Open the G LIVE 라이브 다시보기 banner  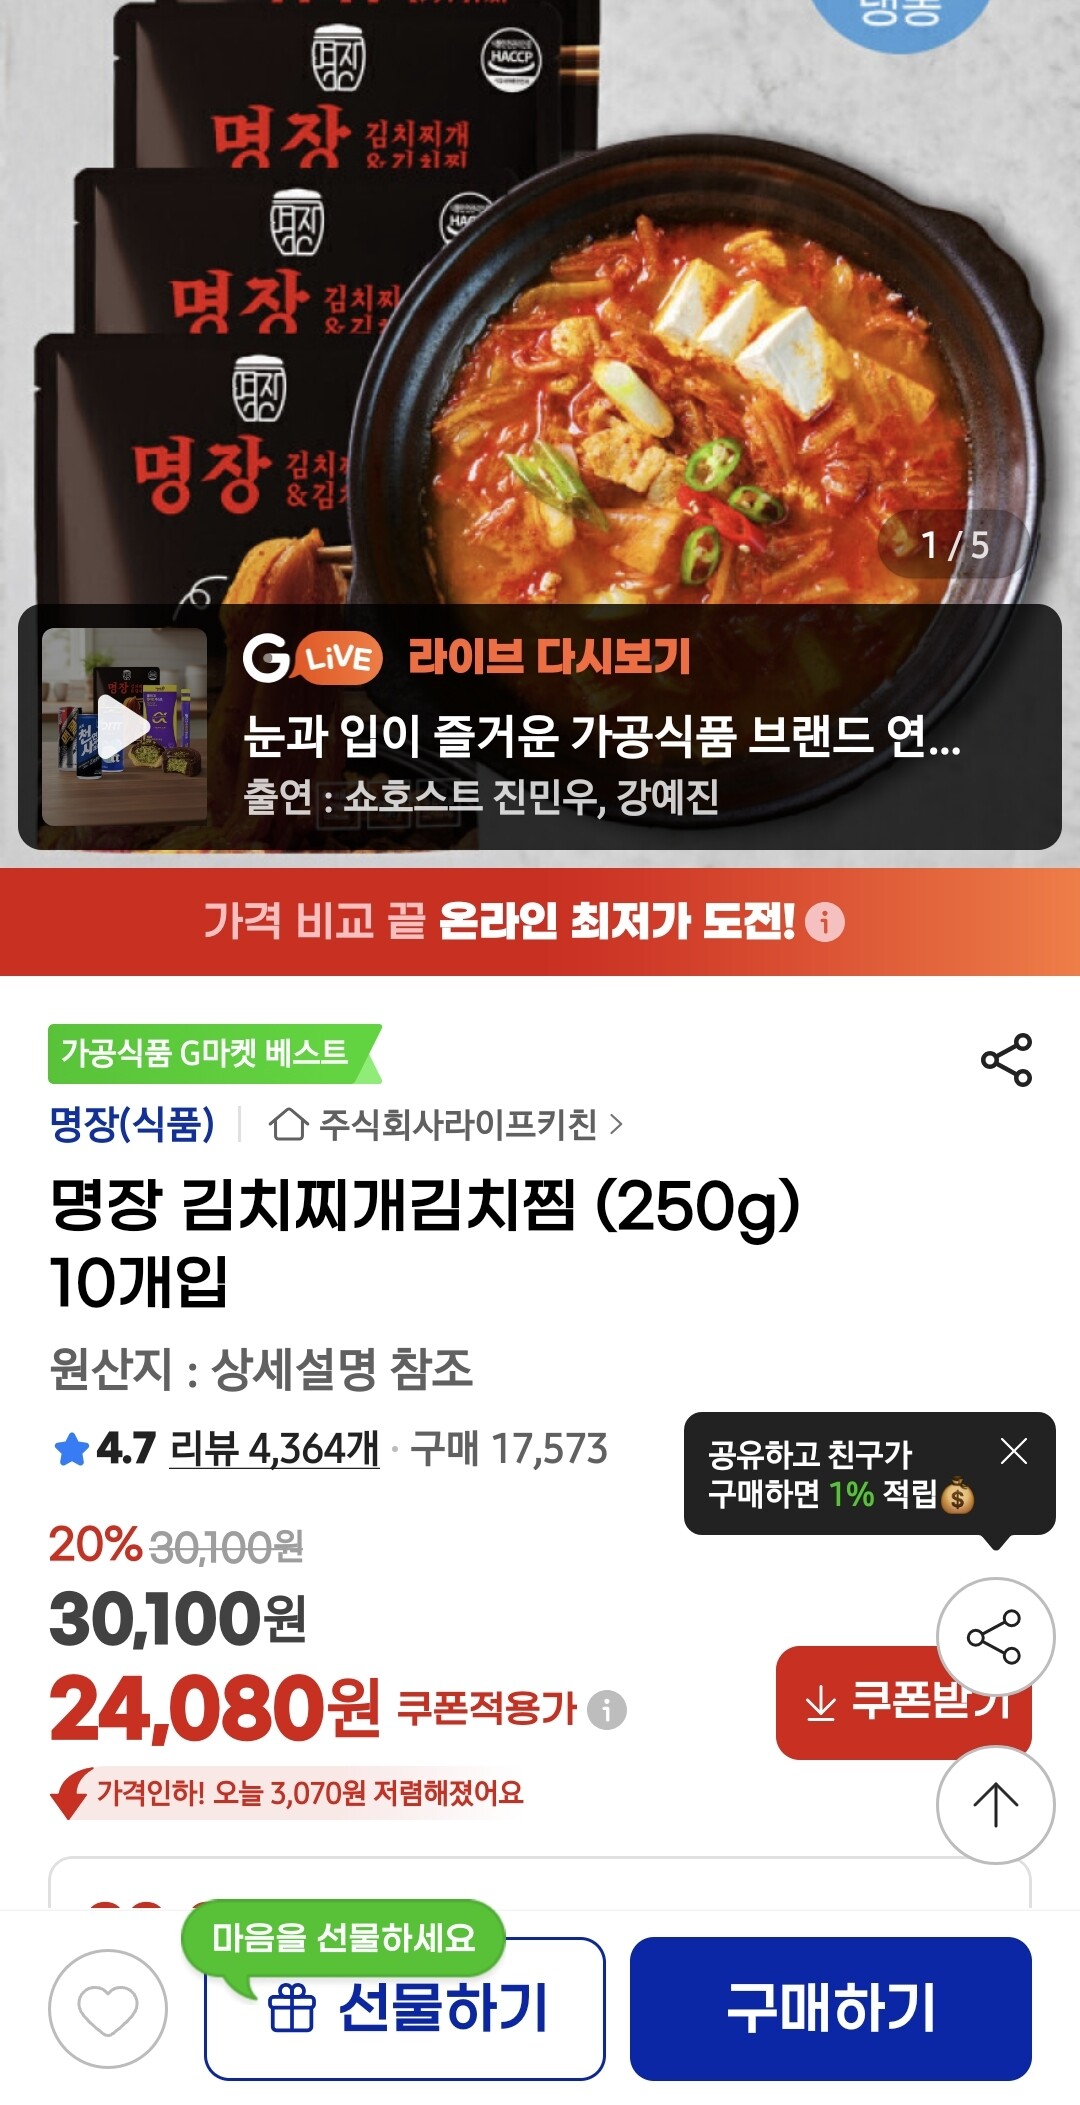point(540,727)
